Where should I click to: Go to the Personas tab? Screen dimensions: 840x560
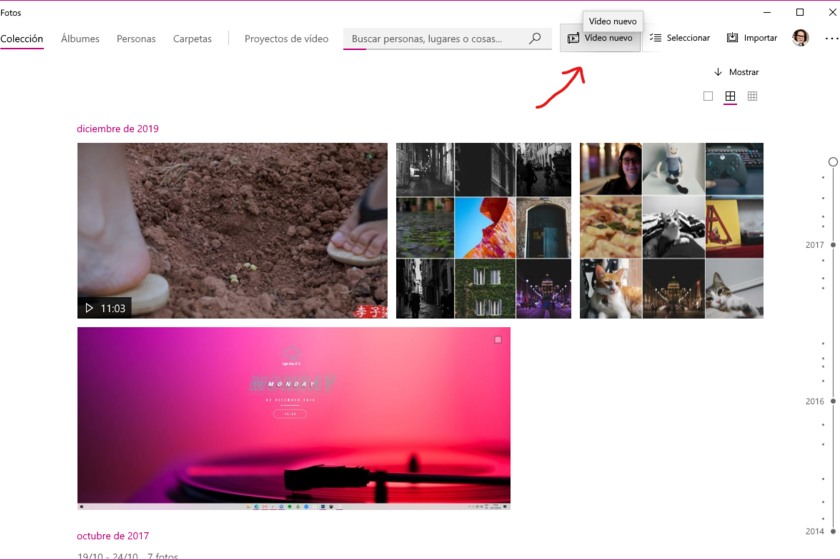136,39
